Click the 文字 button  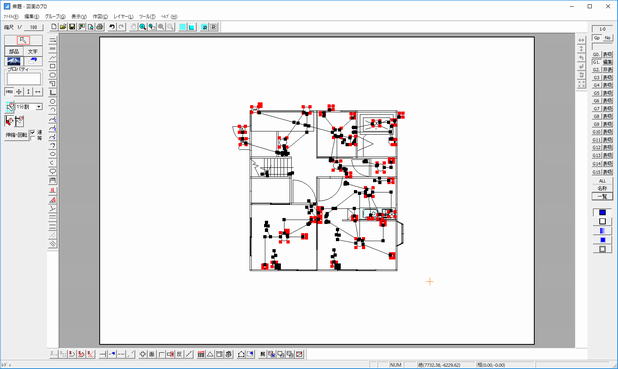click(x=33, y=51)
